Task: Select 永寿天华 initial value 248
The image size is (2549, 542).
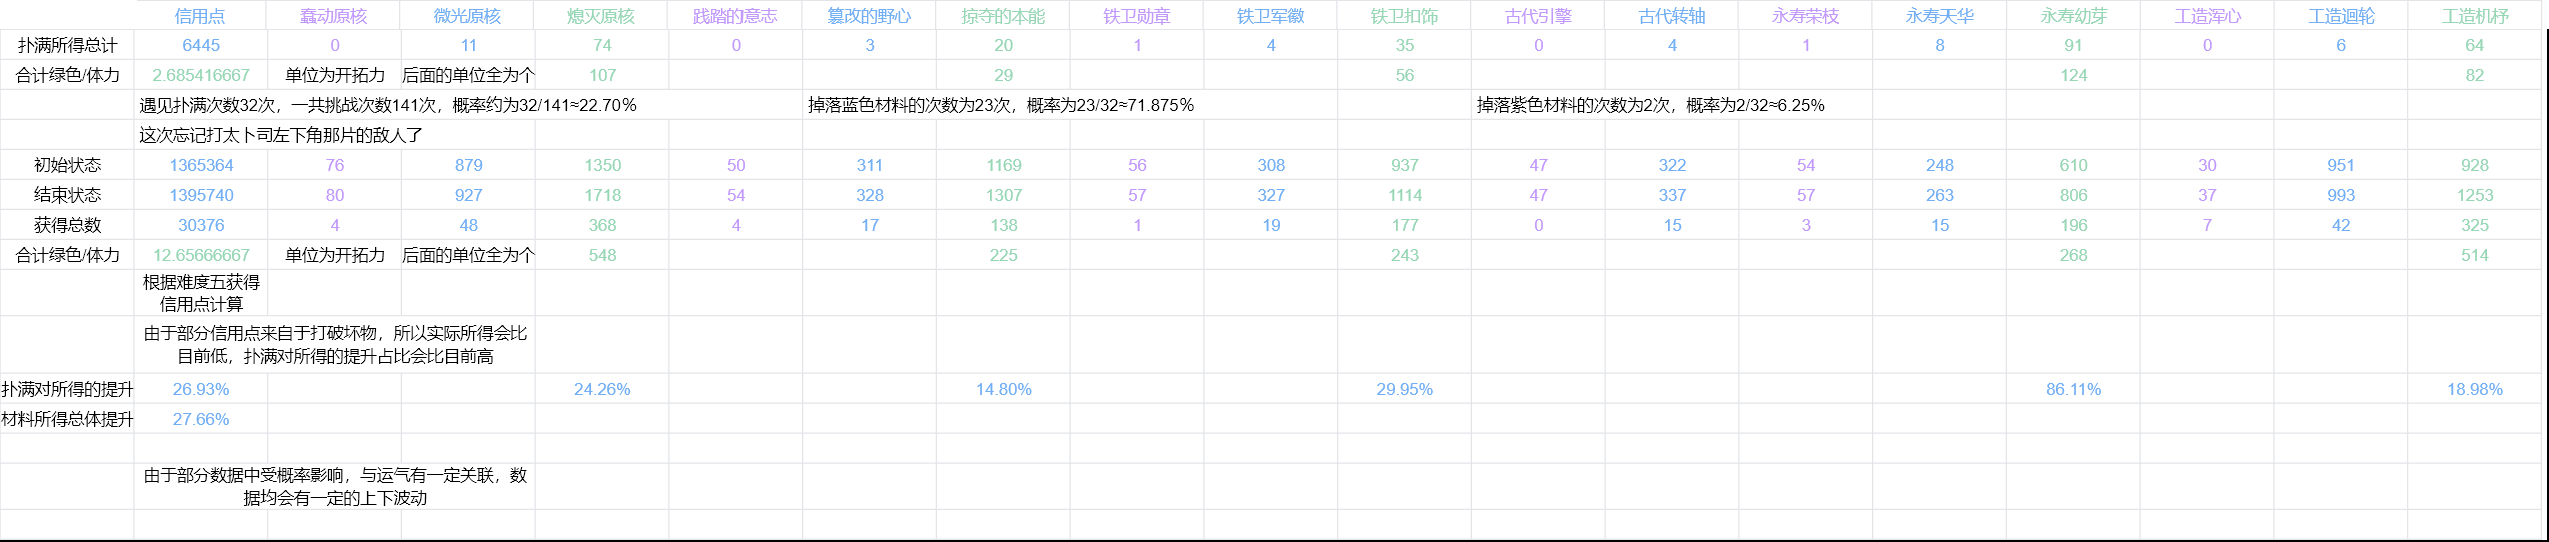Action: click(1940, 165)
